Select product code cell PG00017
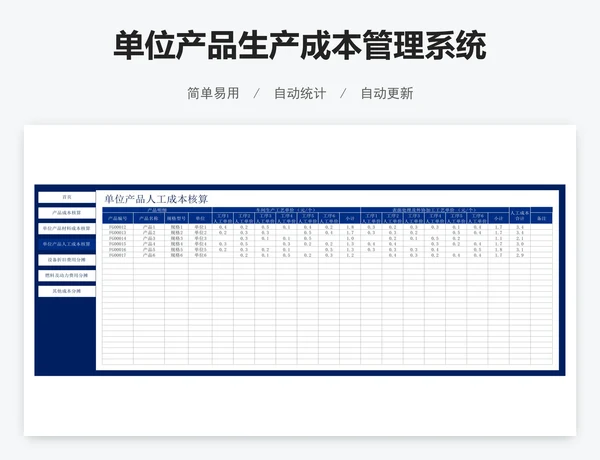The height and width of the screenshot is (460, 600). [x=118, y=255]
